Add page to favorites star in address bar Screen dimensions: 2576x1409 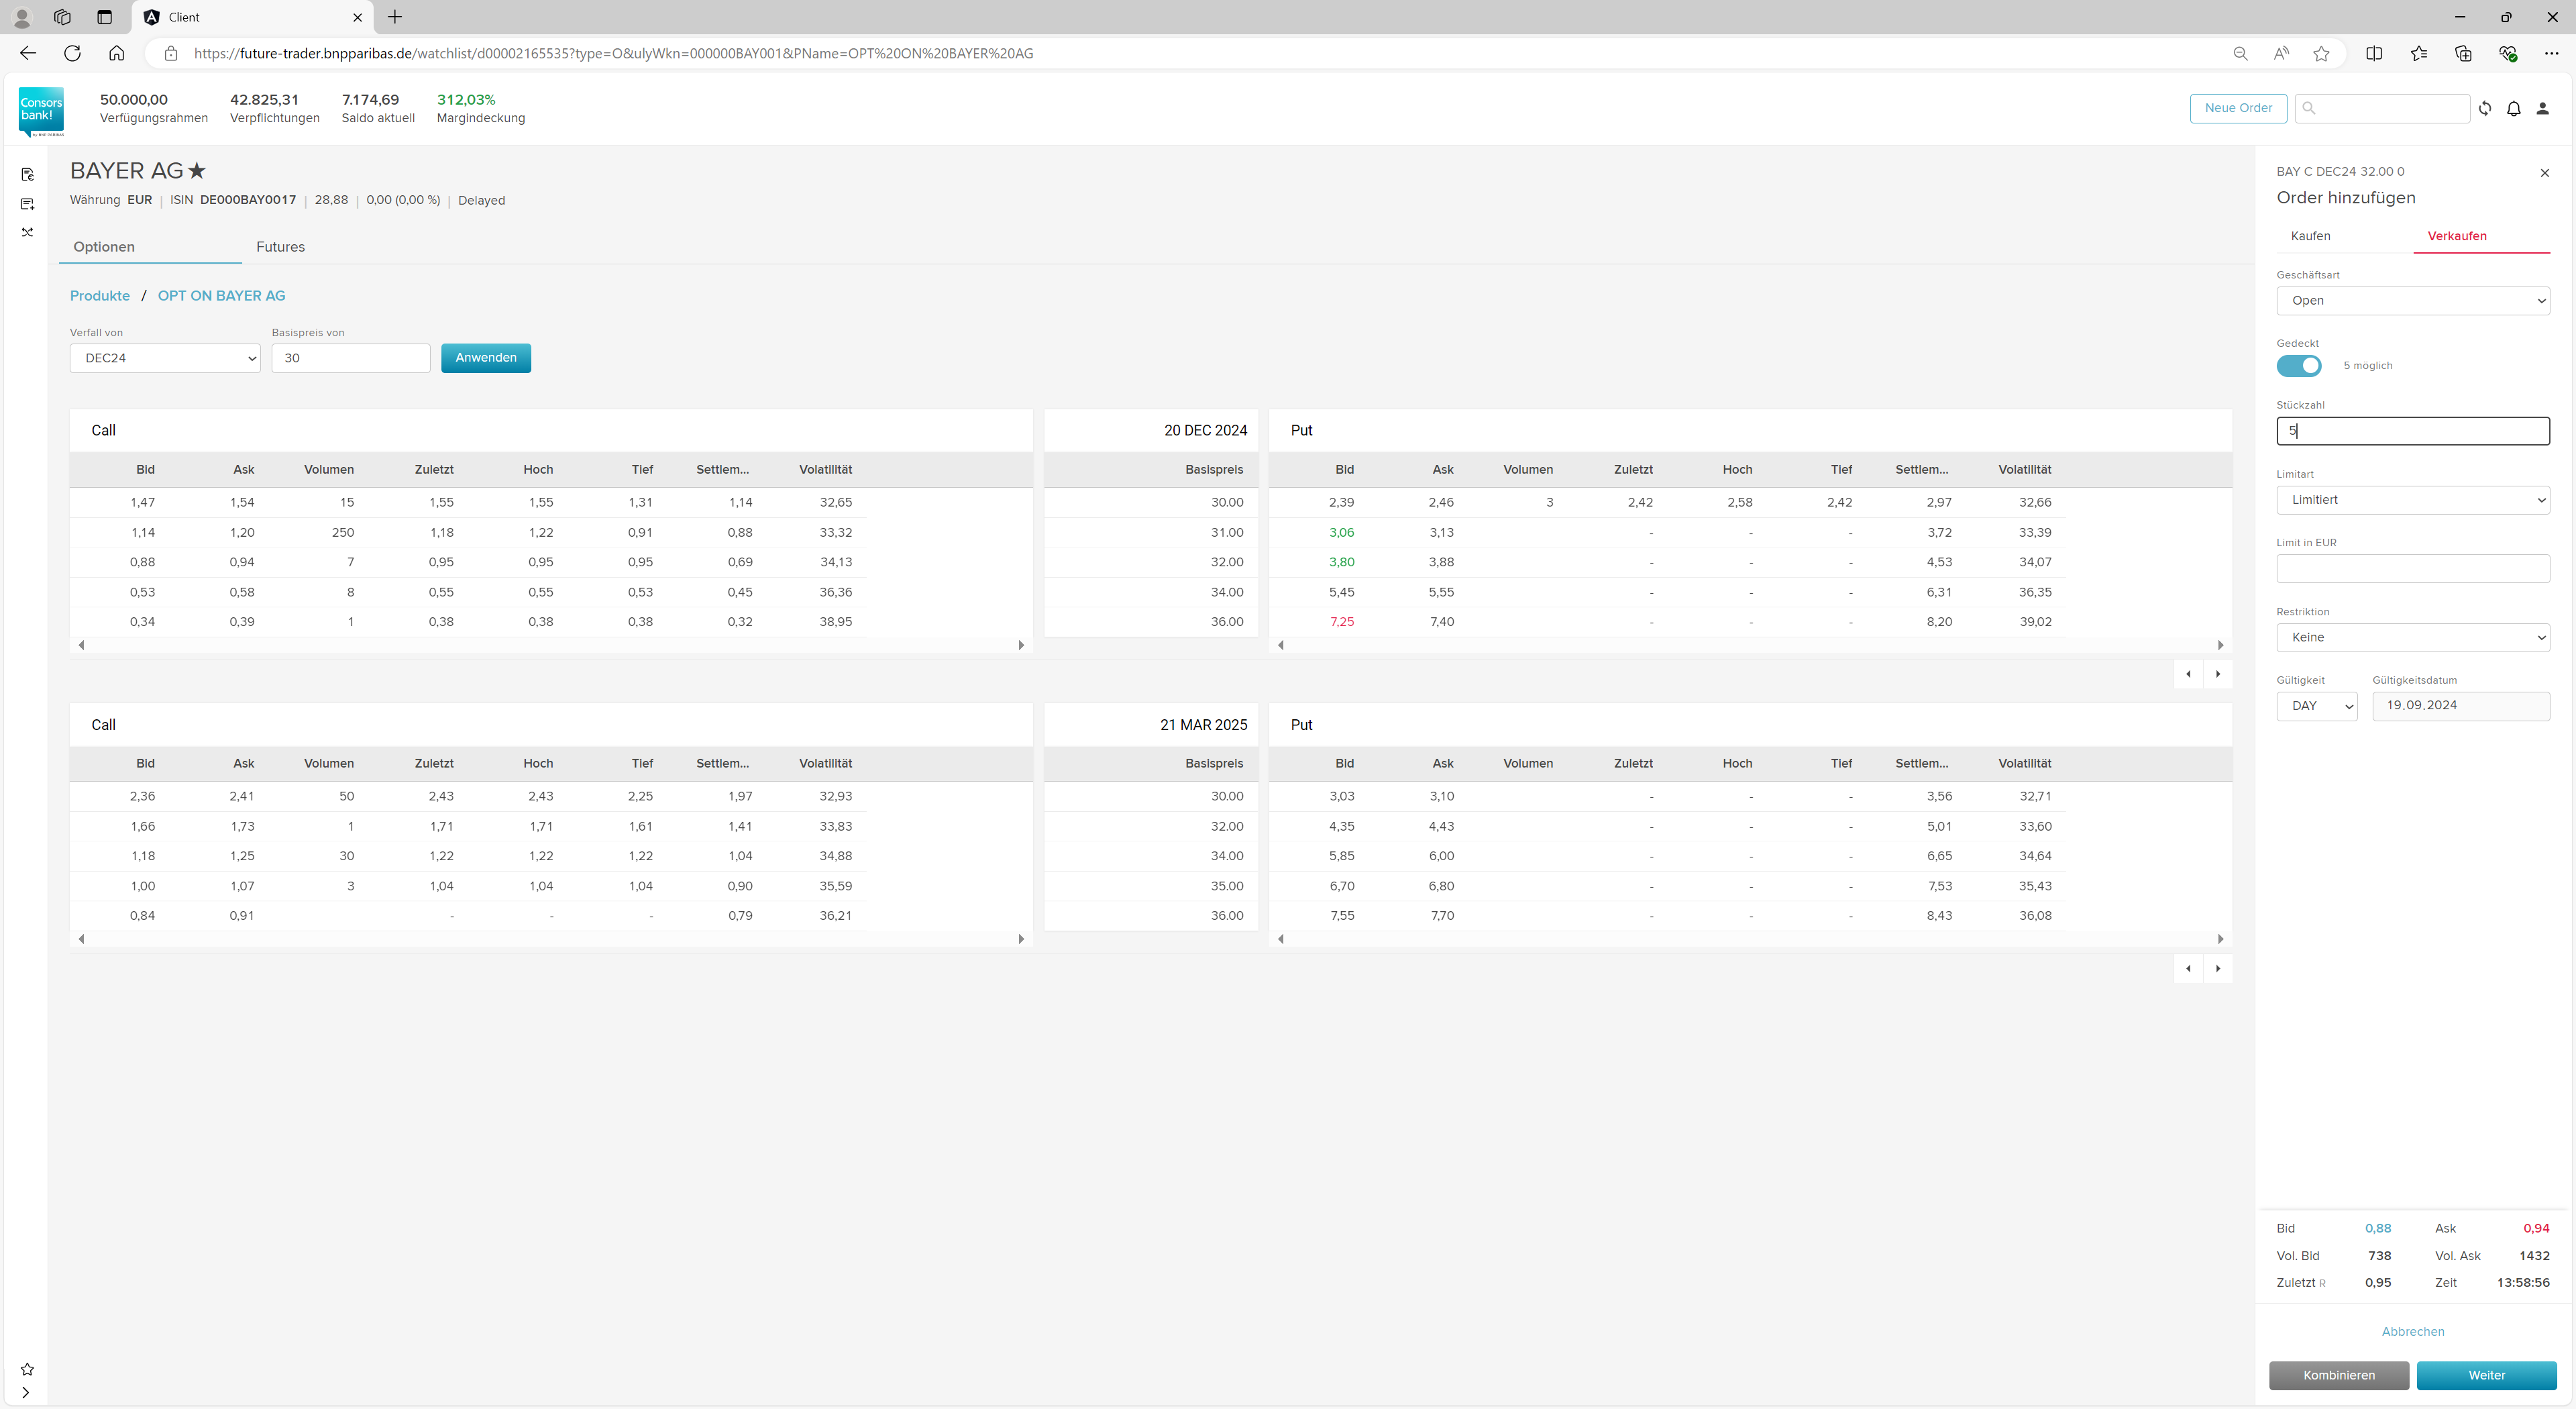click(x=2322, y=53)
